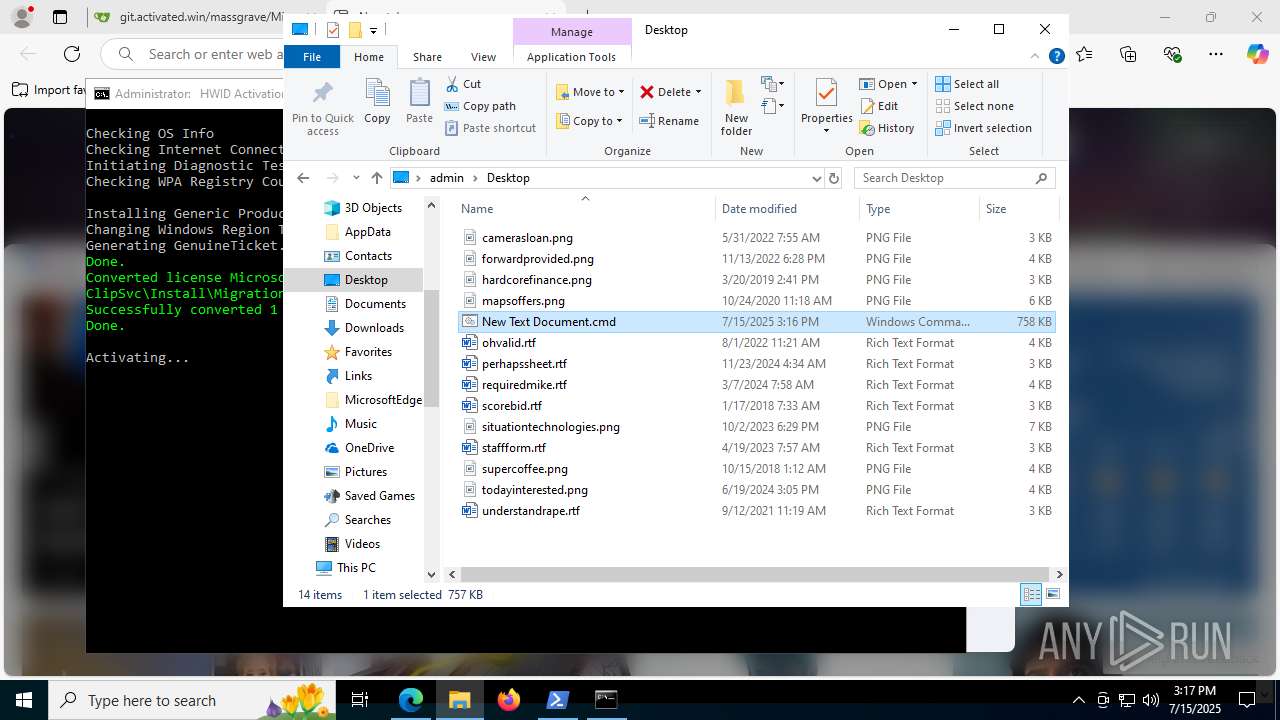The width and height of the screenshot is (1280, 720).
Task: Open Task View on taskbar
Action: tap(360, 700)
